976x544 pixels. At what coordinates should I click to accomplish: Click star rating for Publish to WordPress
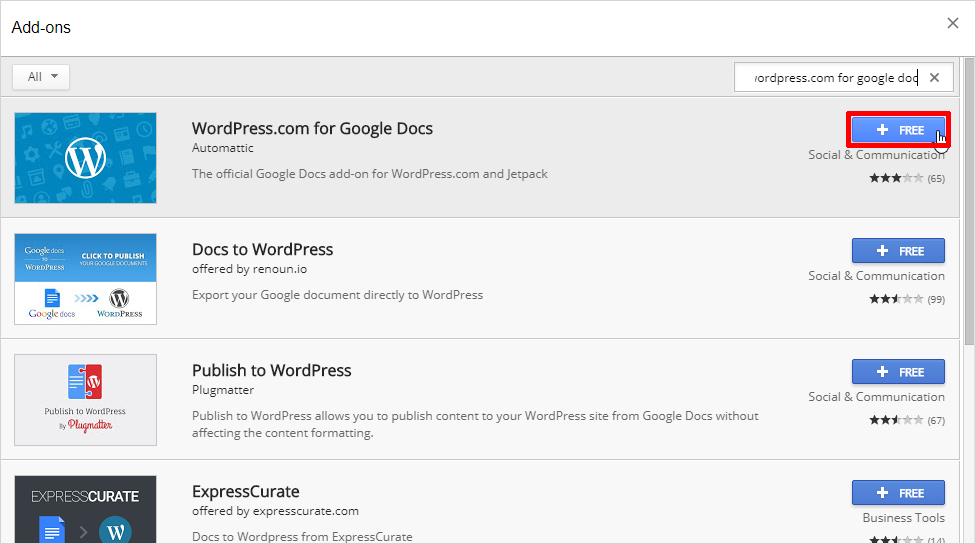coord(895,420)
